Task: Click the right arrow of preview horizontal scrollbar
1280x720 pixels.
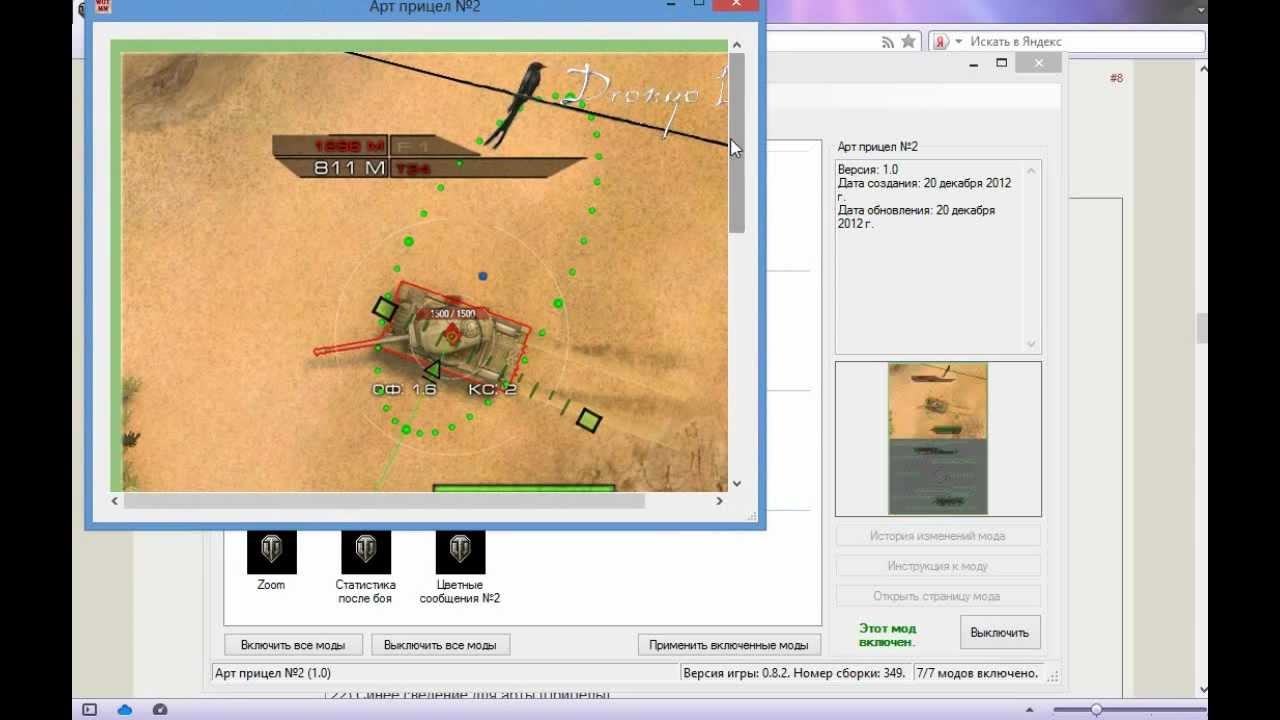Action: click(x=719, y=501)
